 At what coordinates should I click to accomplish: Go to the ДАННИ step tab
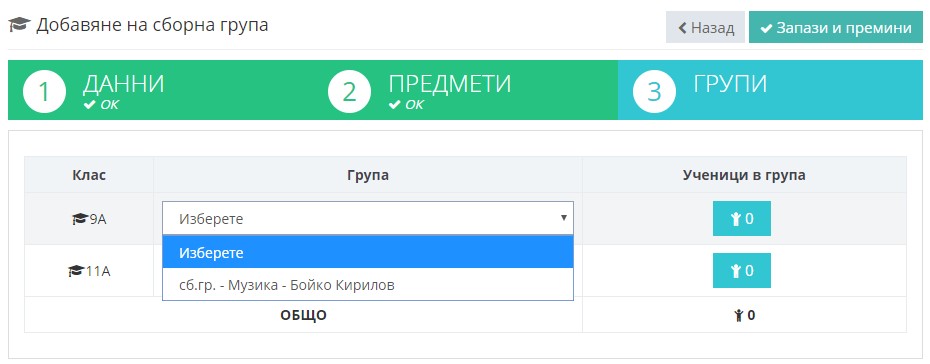161,90
